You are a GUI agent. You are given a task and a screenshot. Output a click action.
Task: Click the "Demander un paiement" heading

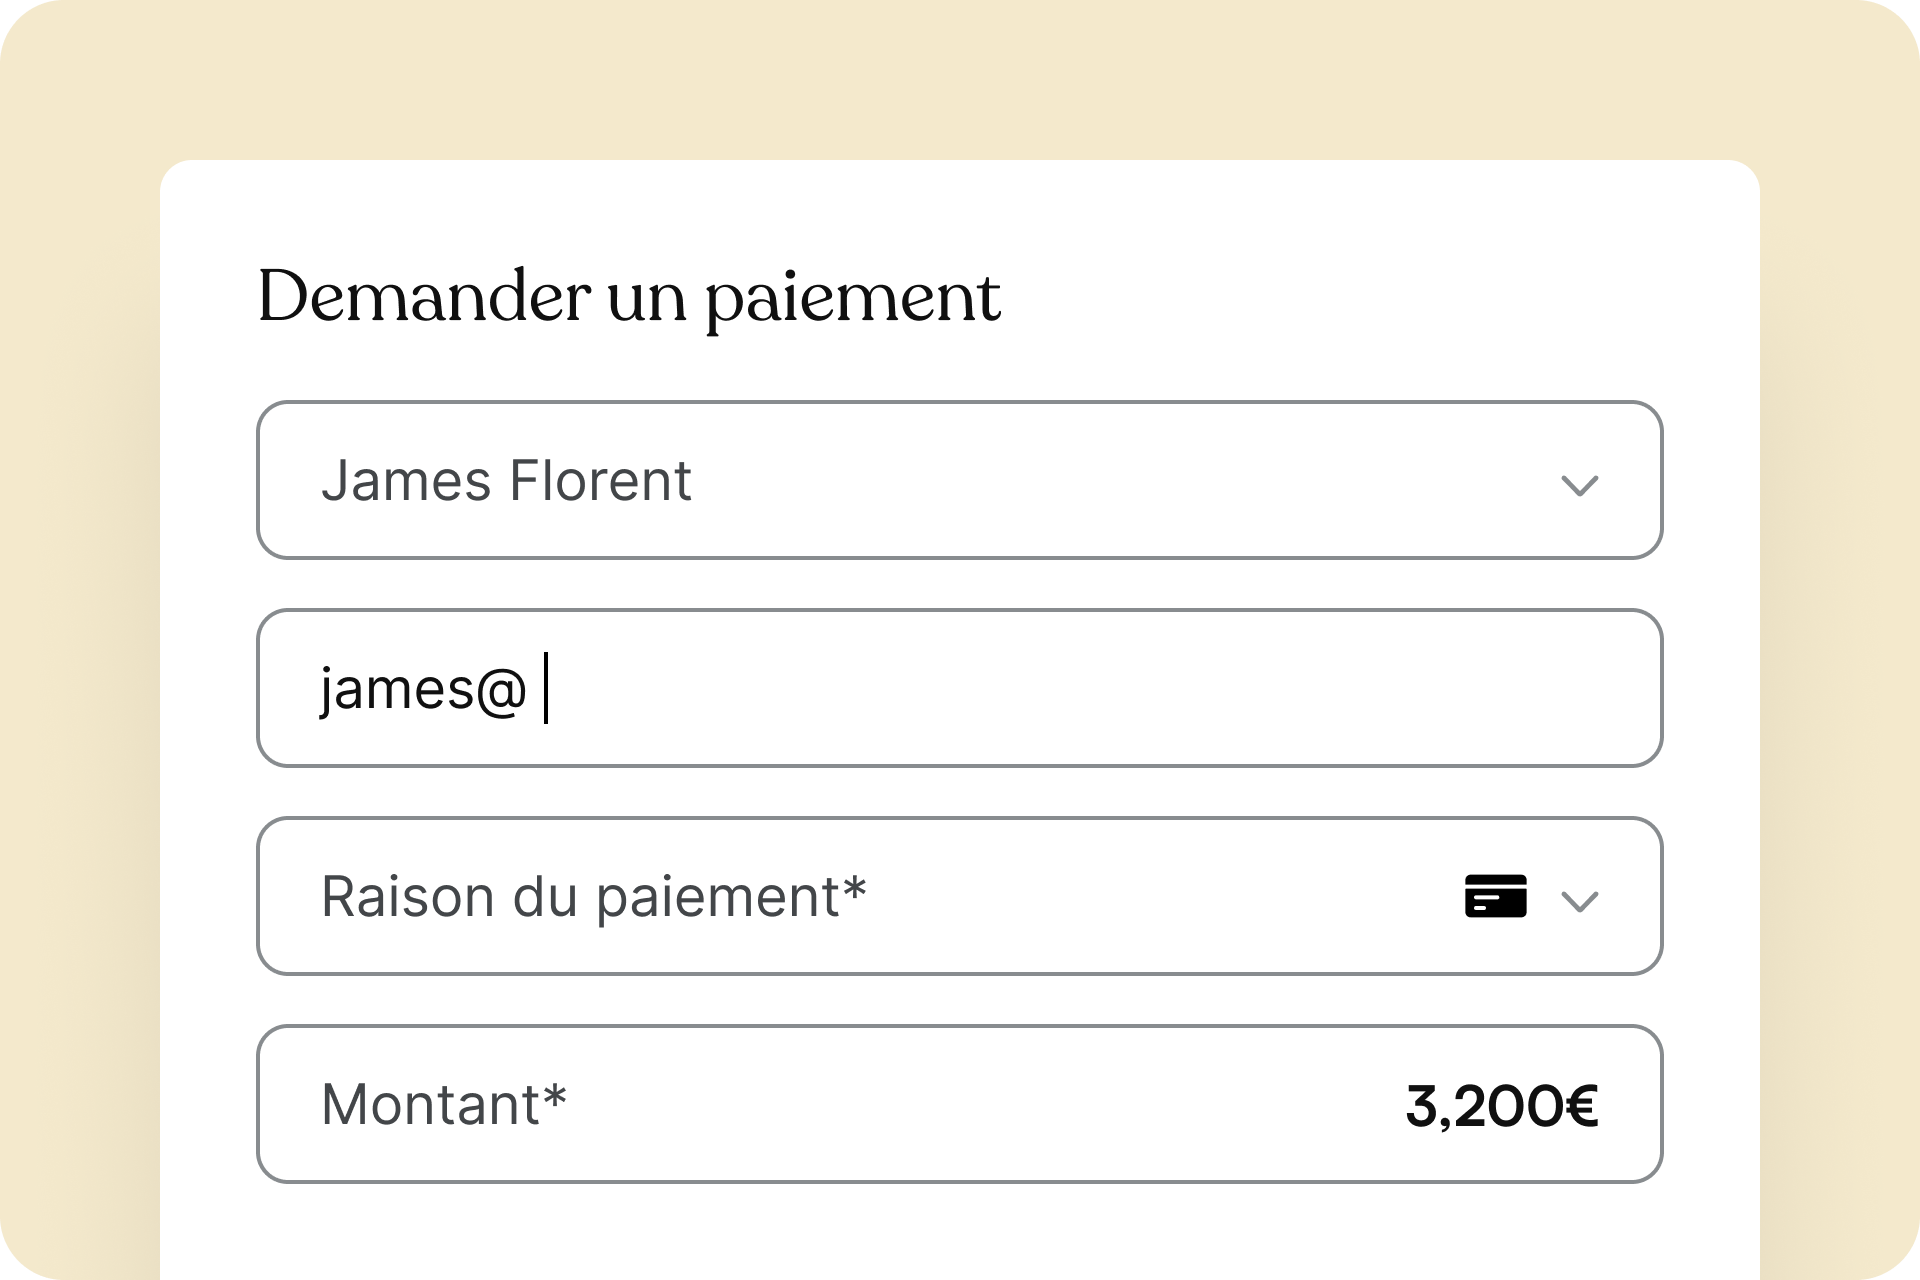(629, 297)
